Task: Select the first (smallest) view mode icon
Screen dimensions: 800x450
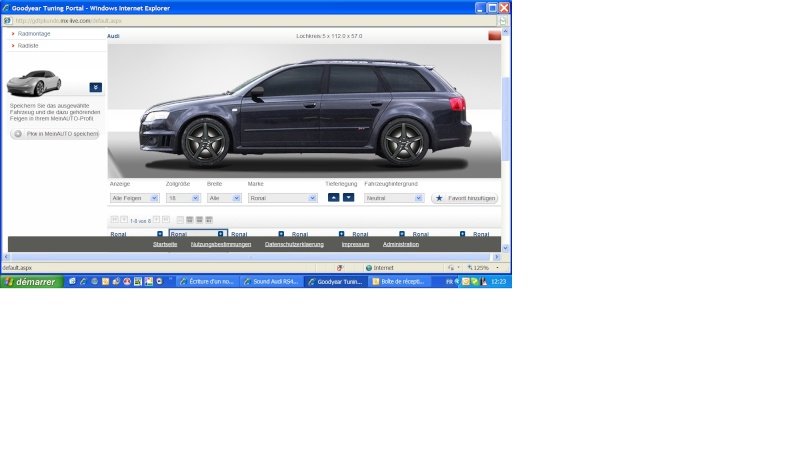Action: click(x=180, y=220)
